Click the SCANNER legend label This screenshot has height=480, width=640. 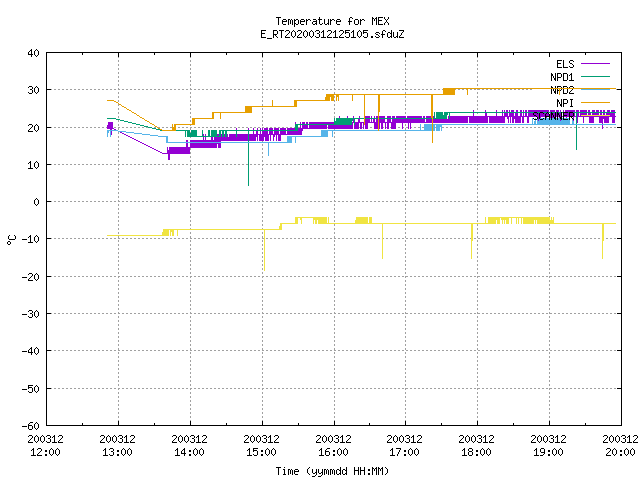tap(553, 116)
